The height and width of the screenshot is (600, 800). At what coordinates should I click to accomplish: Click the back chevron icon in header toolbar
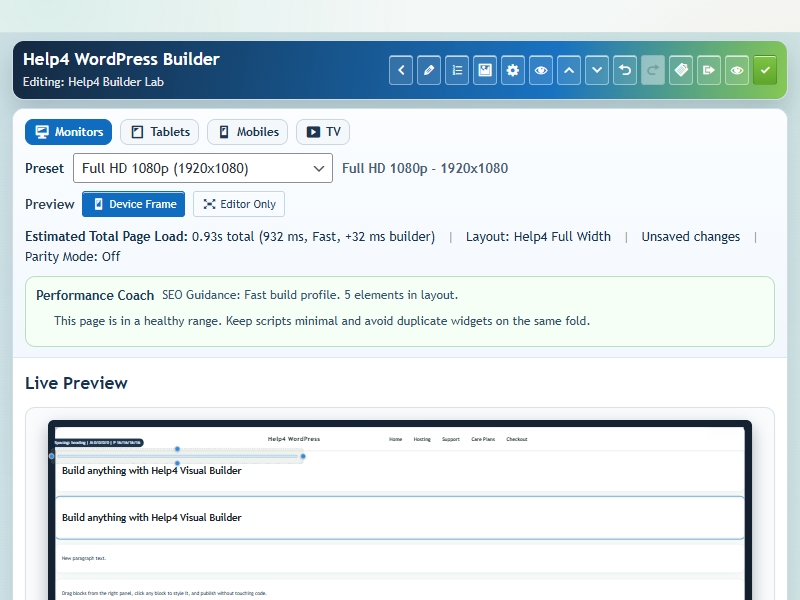coord(401,70)
